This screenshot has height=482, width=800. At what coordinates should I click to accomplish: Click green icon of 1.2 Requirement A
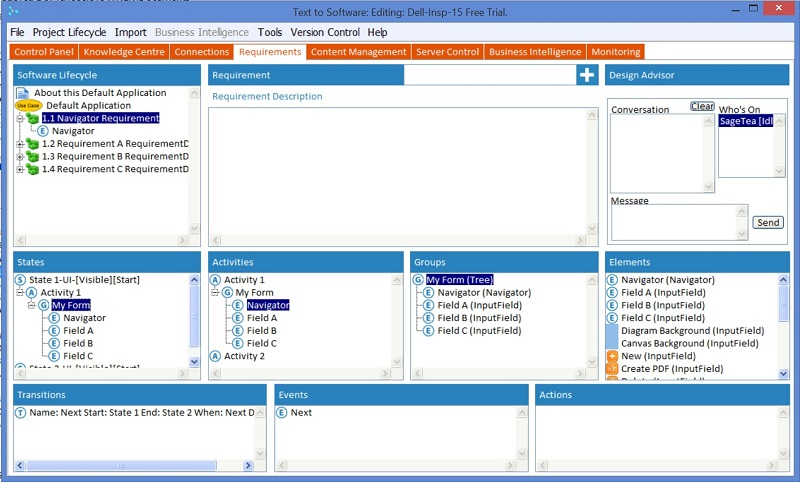tap(33, 144)
